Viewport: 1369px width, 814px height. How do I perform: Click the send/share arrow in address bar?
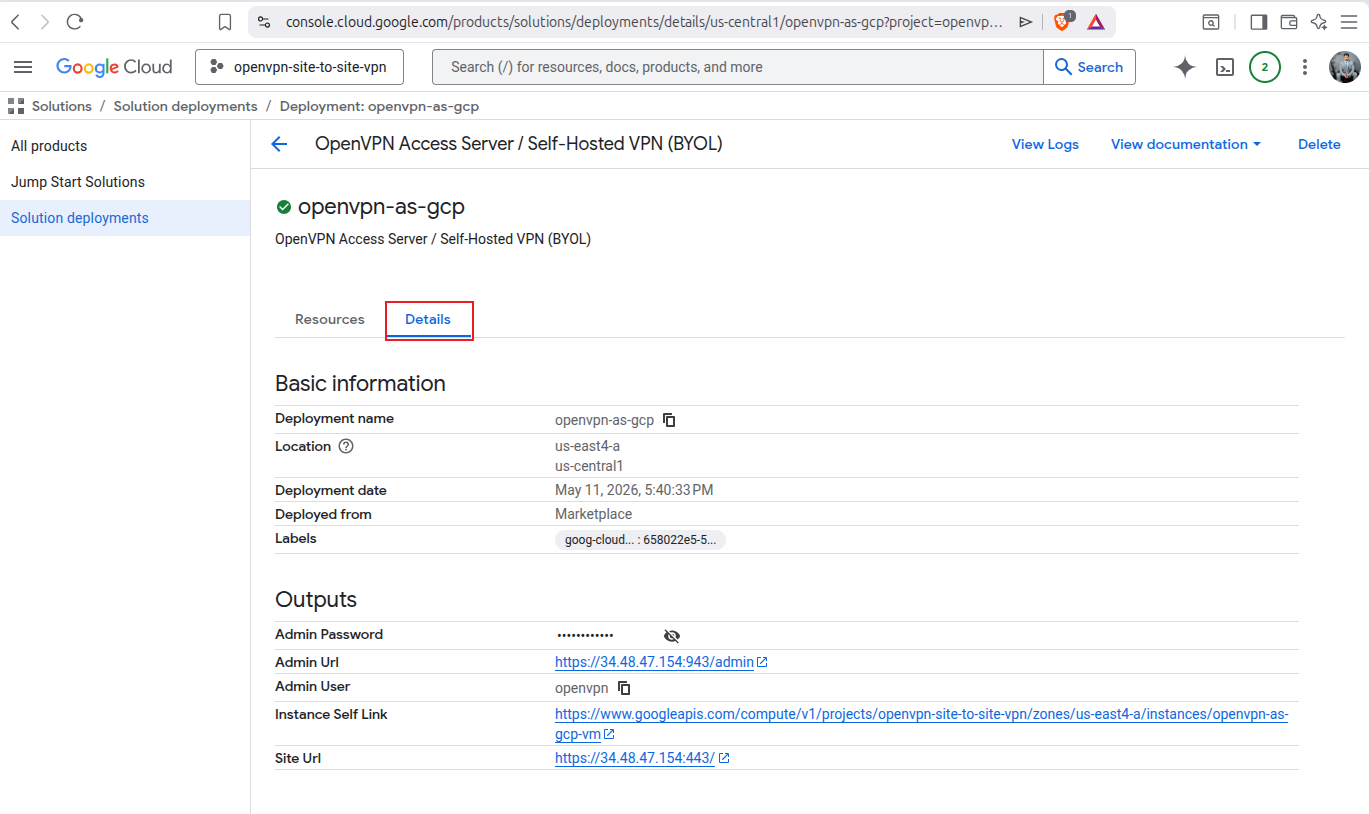coord(1025,22)
